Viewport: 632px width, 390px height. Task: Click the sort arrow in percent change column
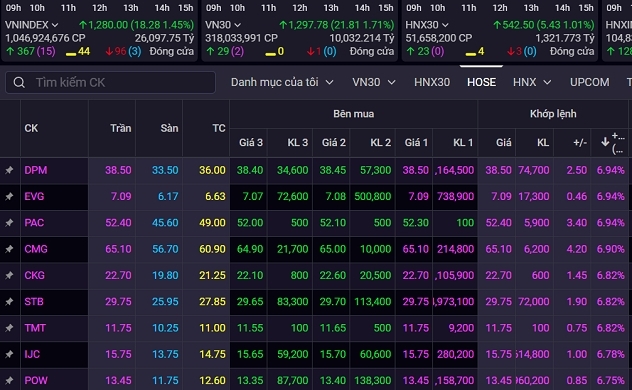[605, 142]
